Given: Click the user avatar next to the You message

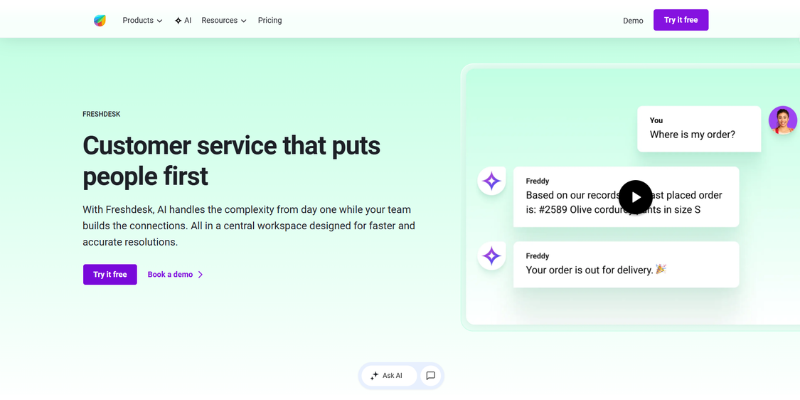Looking at the screenshot, I should (x=783, y=120).
